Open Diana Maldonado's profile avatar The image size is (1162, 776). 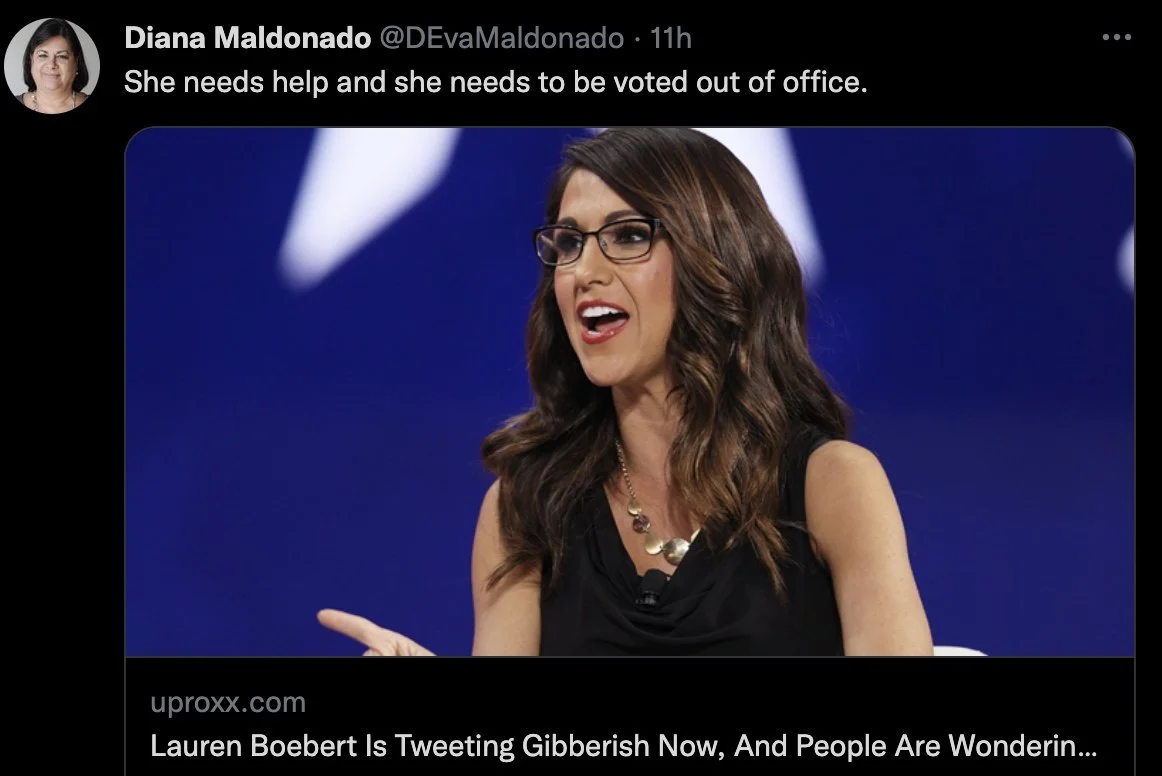(x=51, y=65)
